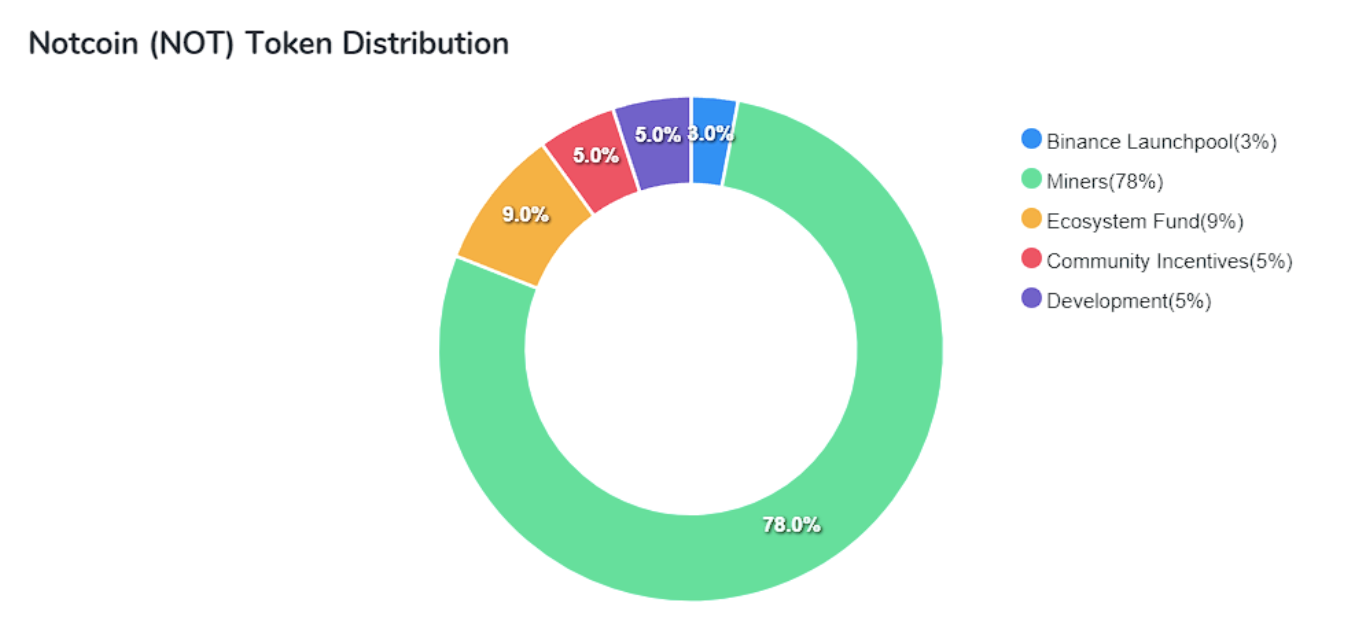The width and height of the screenshot is (1362, 642).
Task: Toggle the "Community Incentives(5%)" legend text
Action: [x=1169, y=261]
